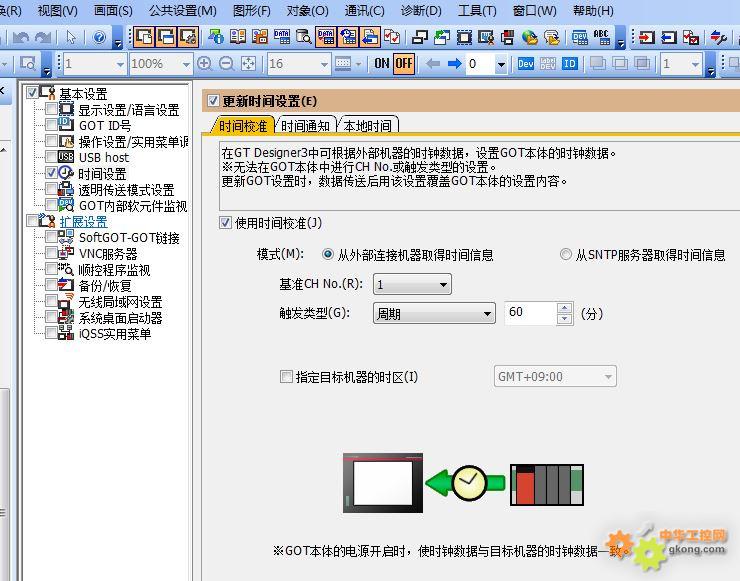Viewport: 740px width, 581px height.
Task: Select 系统桌面启动器 in tree
Action: click(x=120, y=318)
